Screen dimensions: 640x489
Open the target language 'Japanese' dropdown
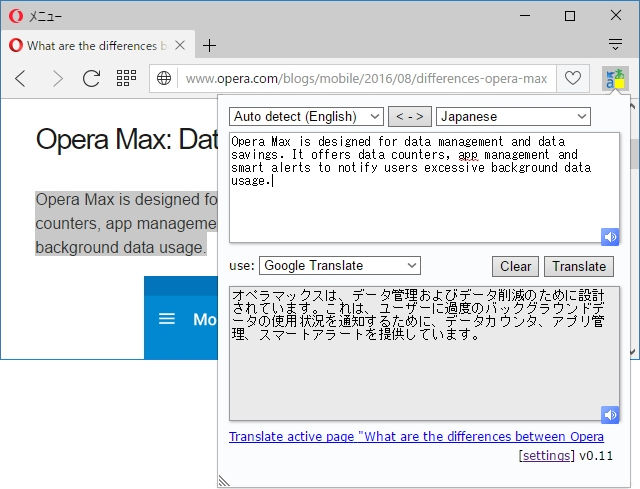(x=513, y=117)
